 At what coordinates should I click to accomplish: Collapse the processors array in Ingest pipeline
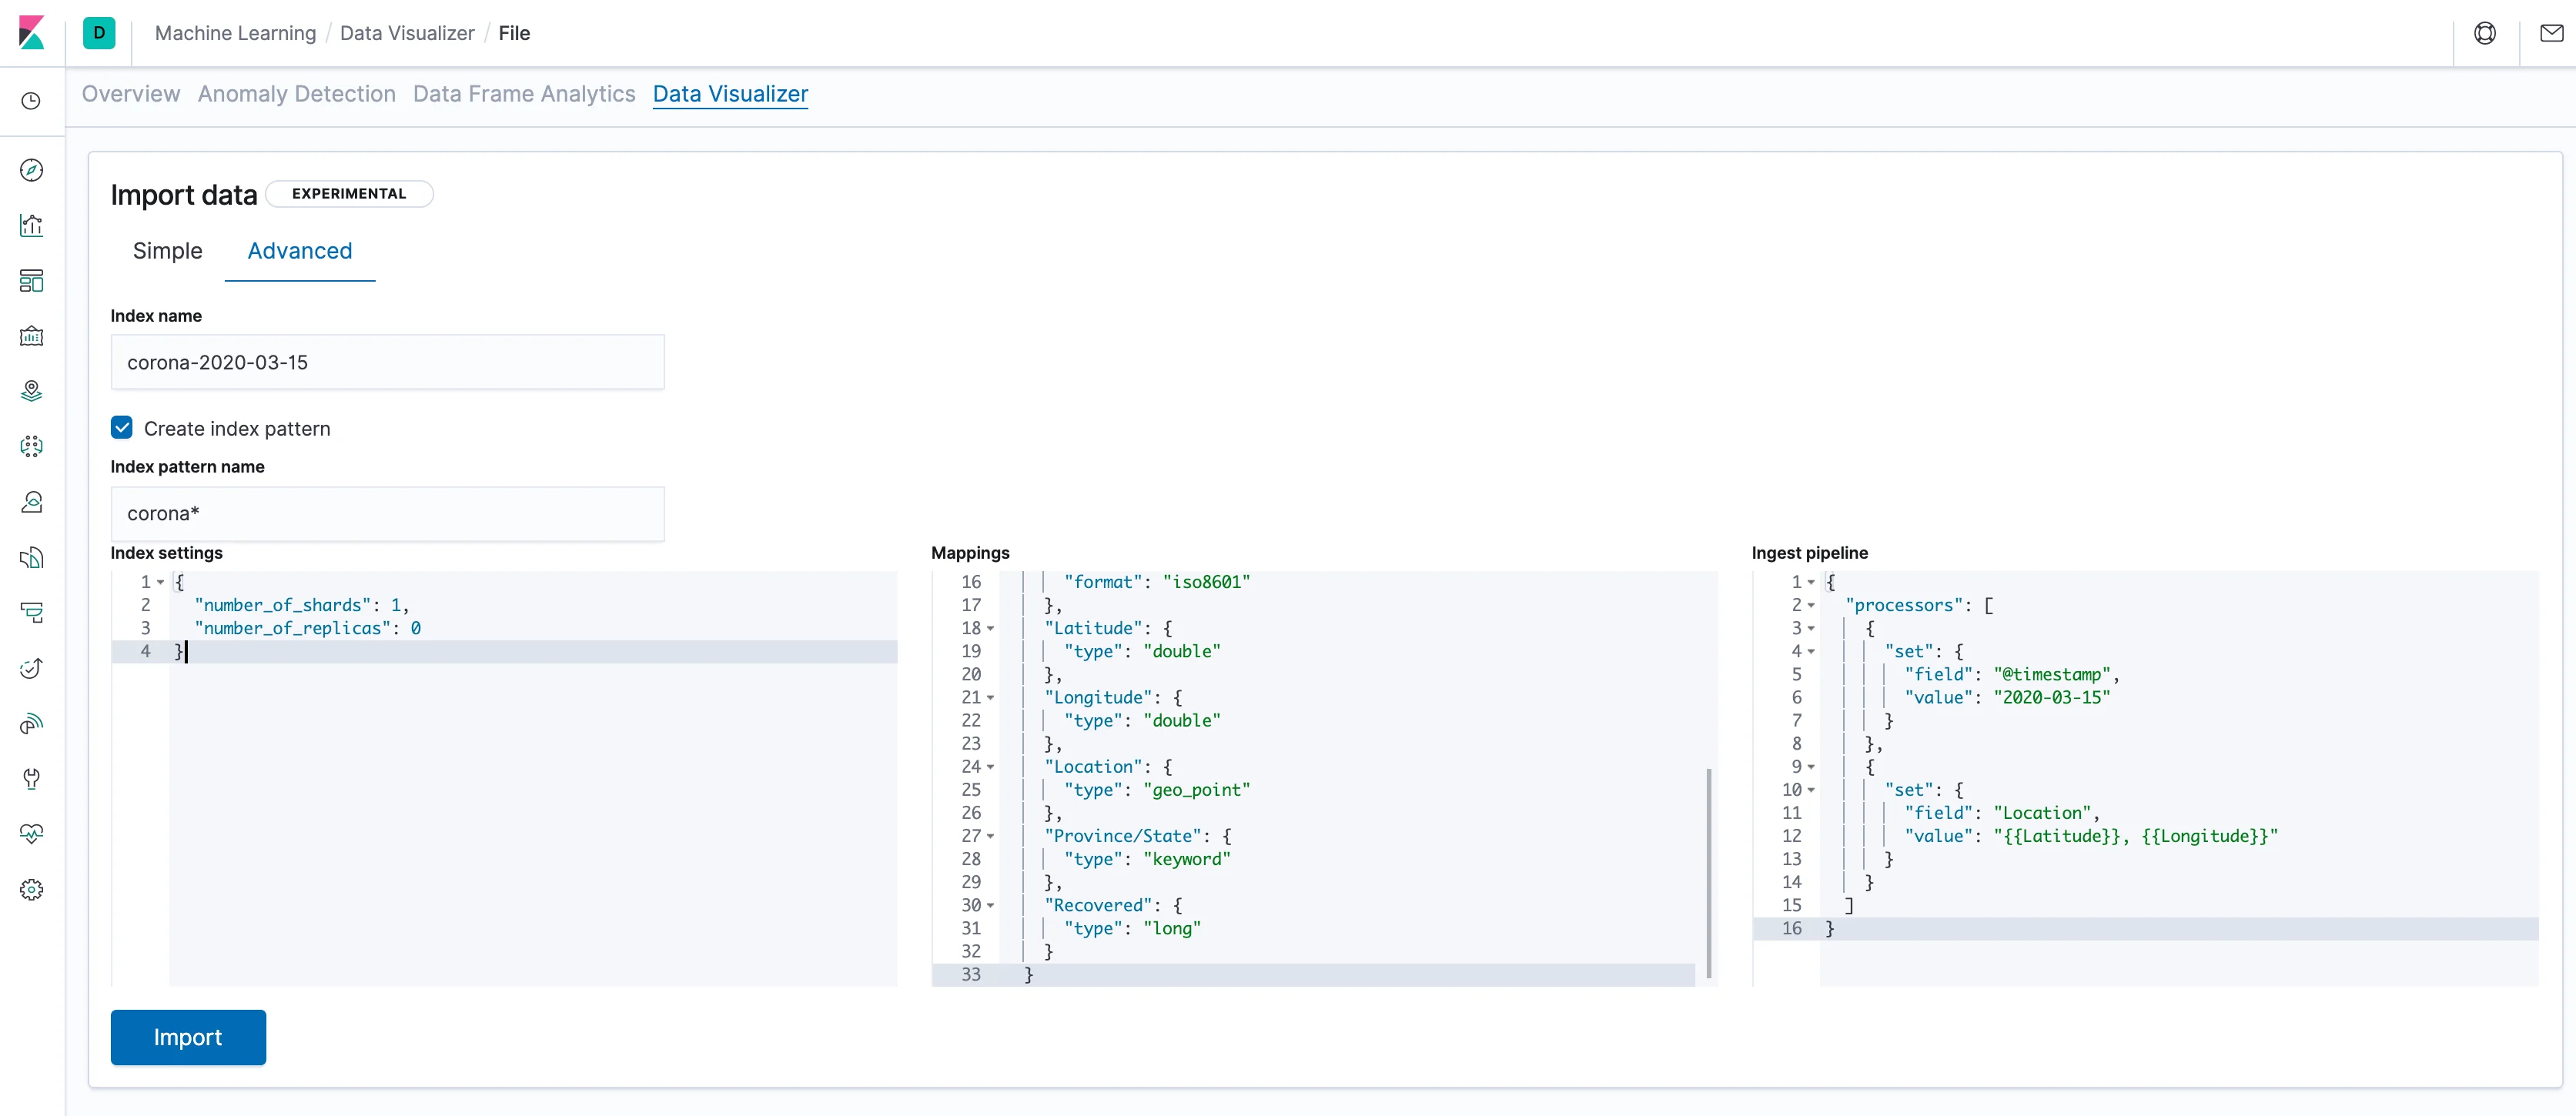click(1811, 606)
